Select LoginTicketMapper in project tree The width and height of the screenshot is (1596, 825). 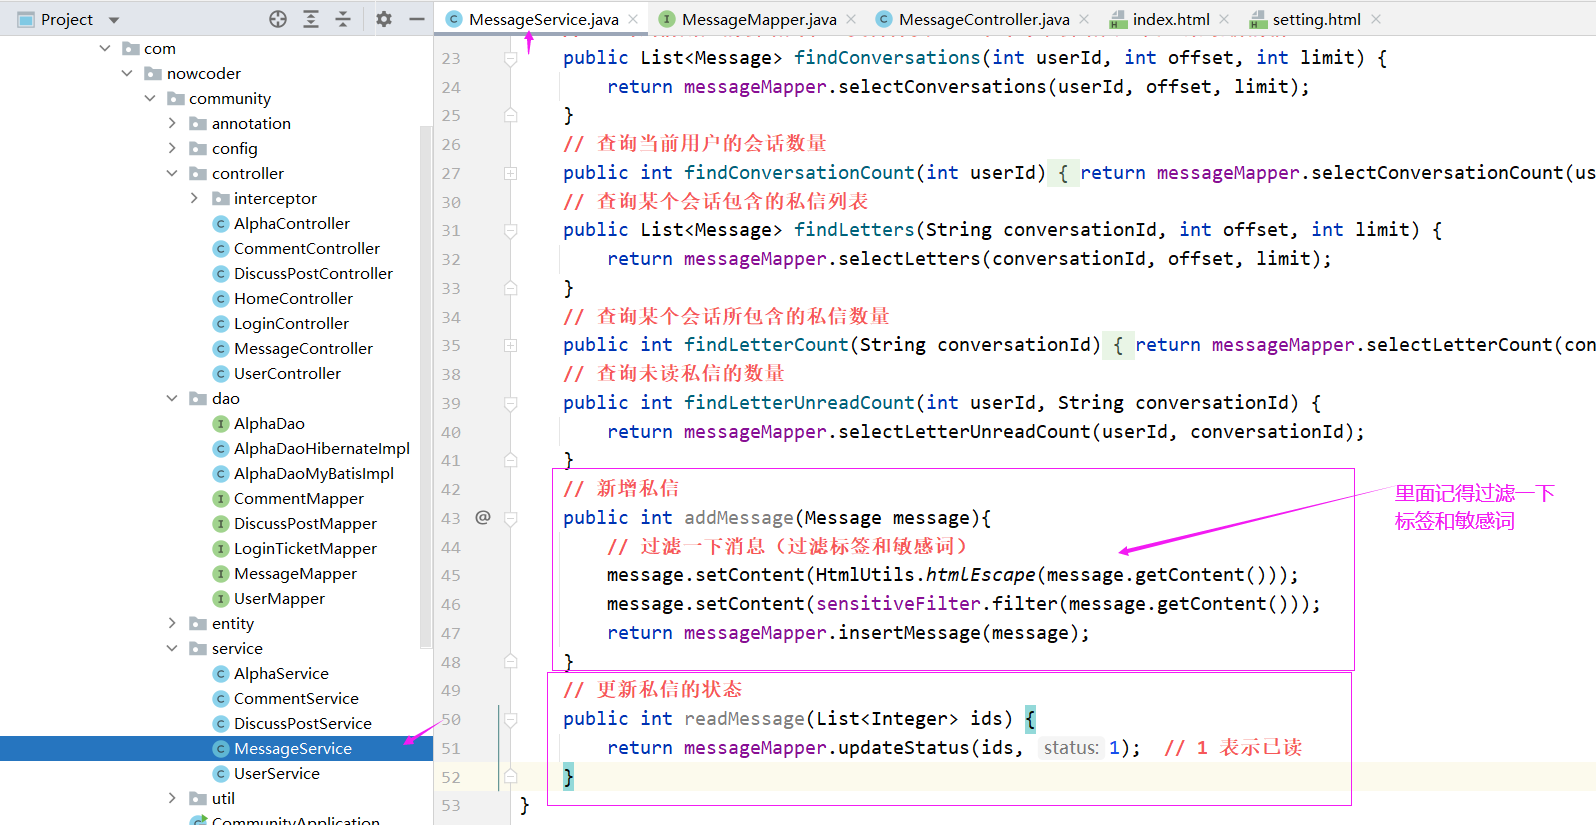(x=305, y=548)
